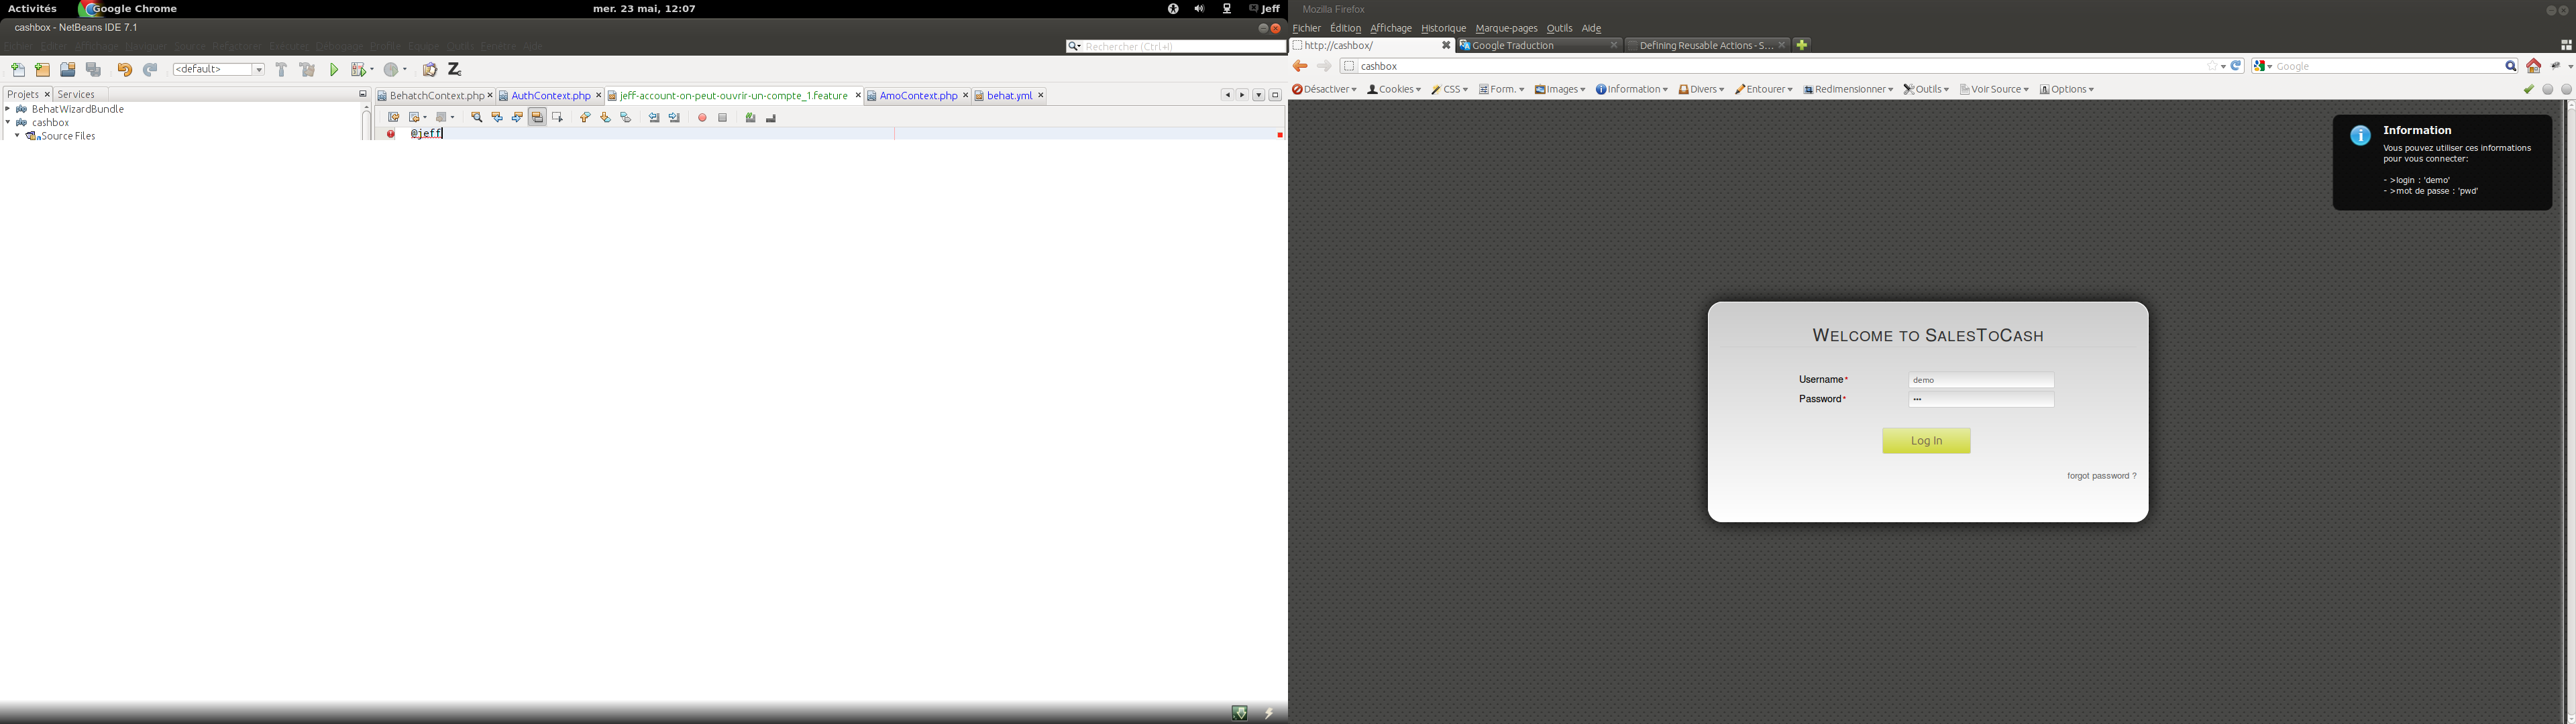Open the <default> configuration combo box
The image size is (2576, 724).
[219, 70]
